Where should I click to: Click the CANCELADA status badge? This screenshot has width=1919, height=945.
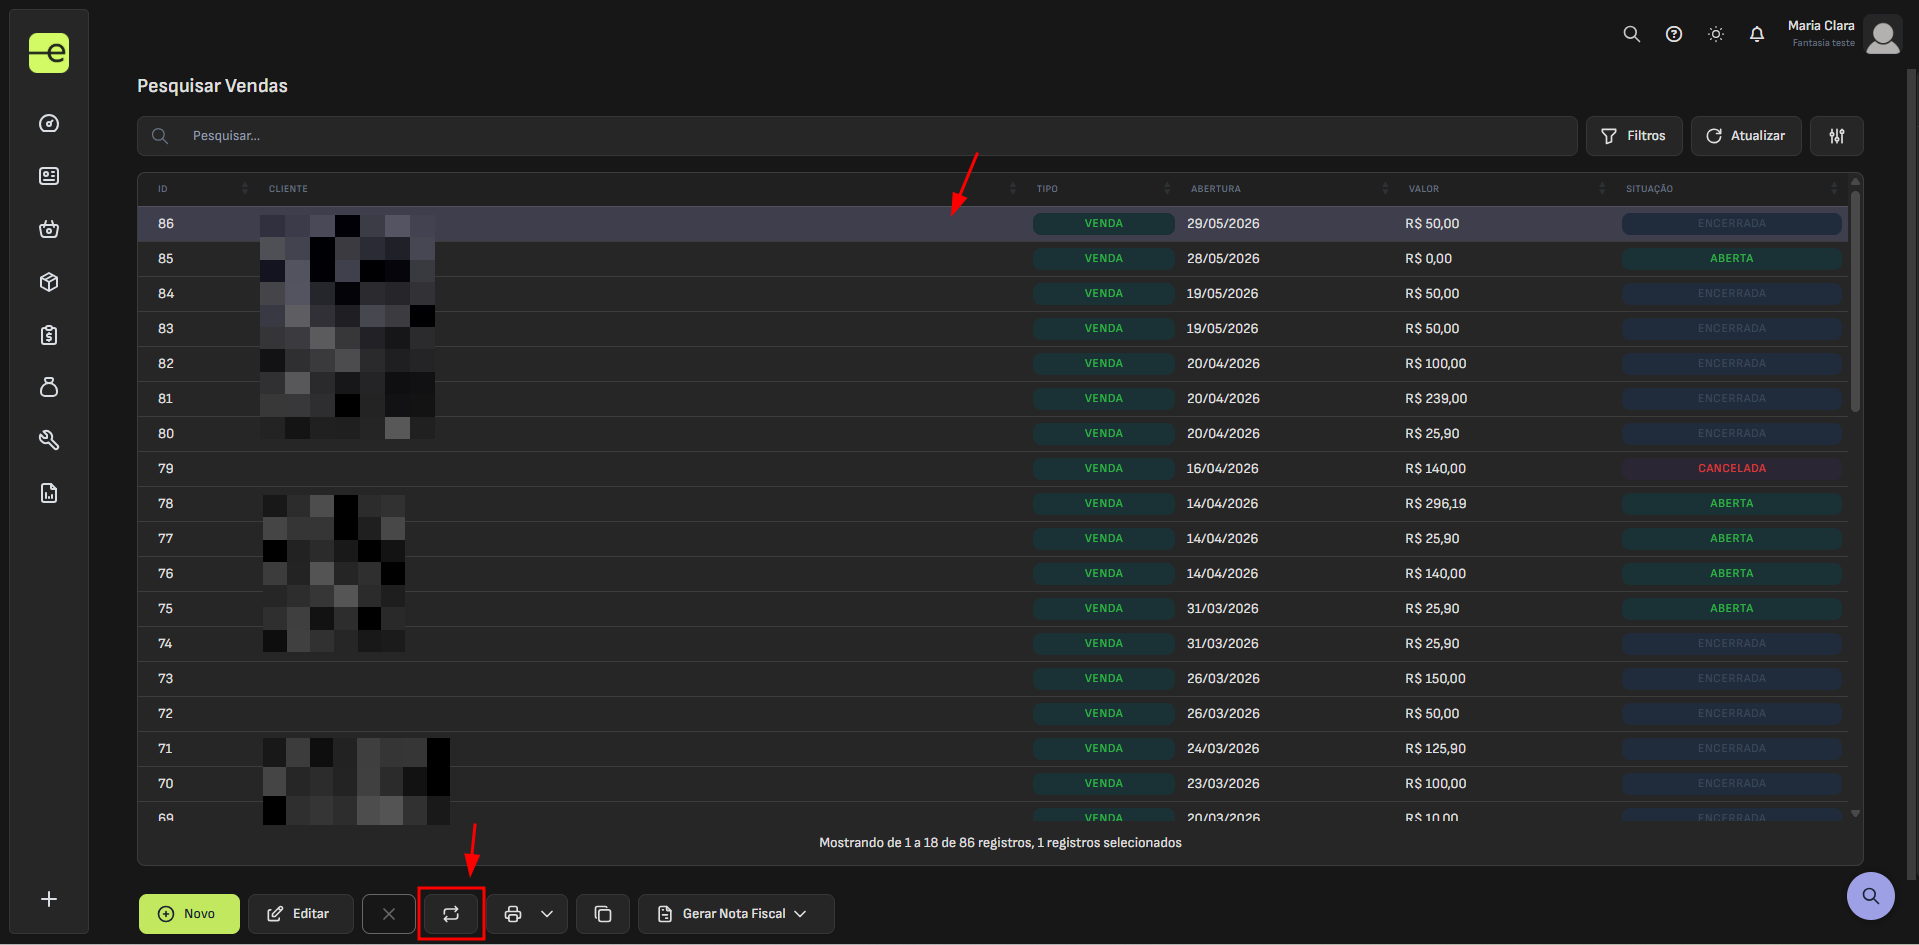pyautogui.click(x=1732, y=469)
